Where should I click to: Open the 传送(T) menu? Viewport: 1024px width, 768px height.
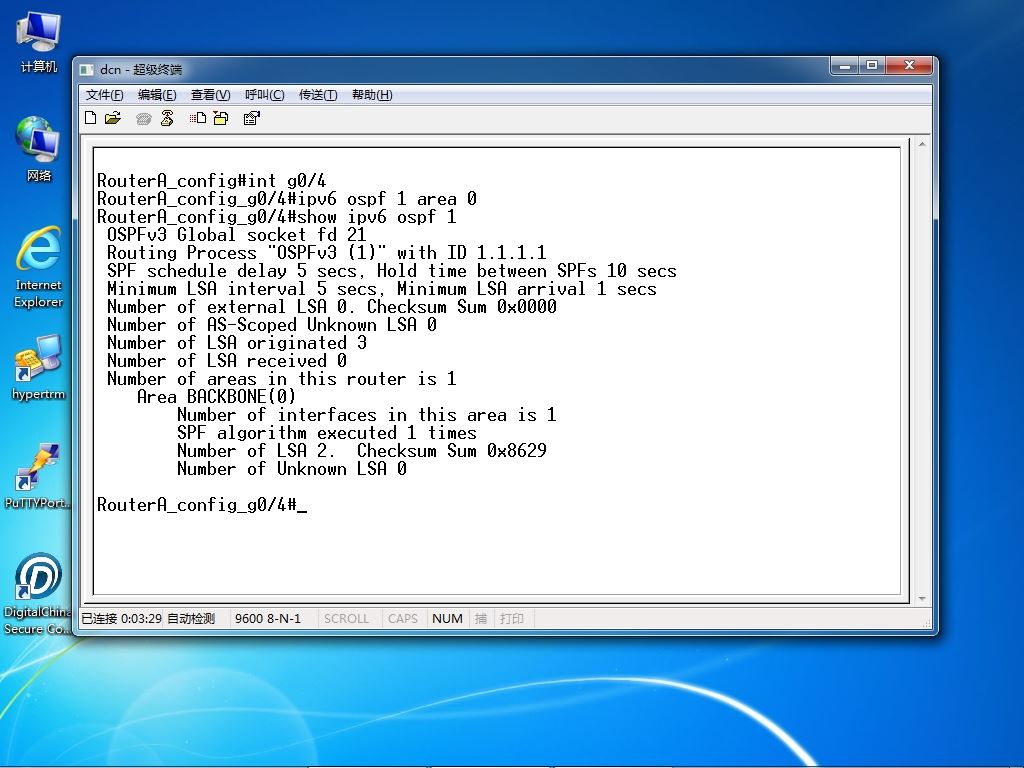pos(318,95)
